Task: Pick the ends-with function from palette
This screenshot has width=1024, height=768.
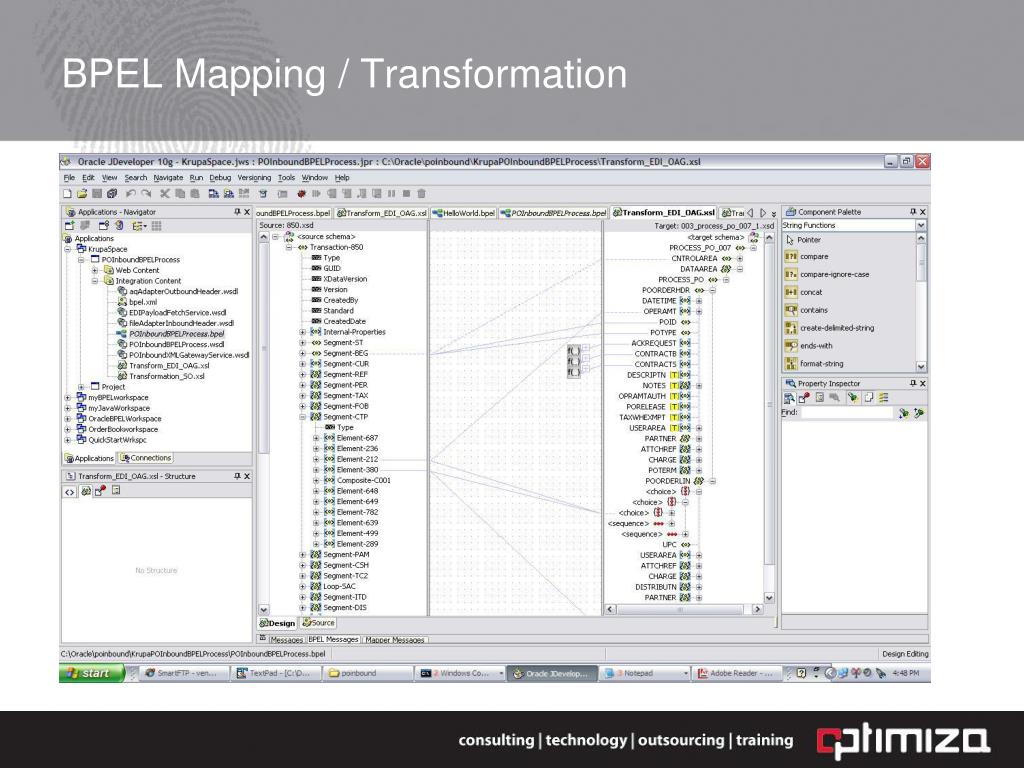Action: [x=809, y=345]
